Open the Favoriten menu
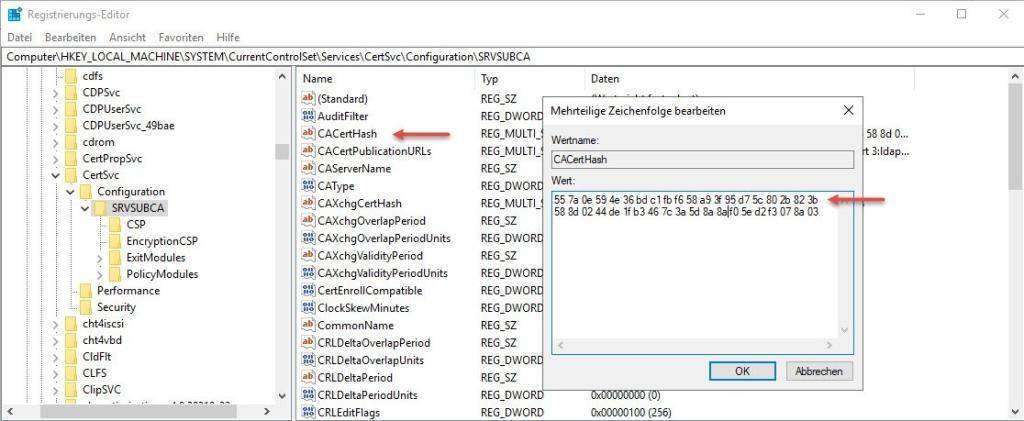The height and width of the screenshot is (421, 1024). [181, 37]
